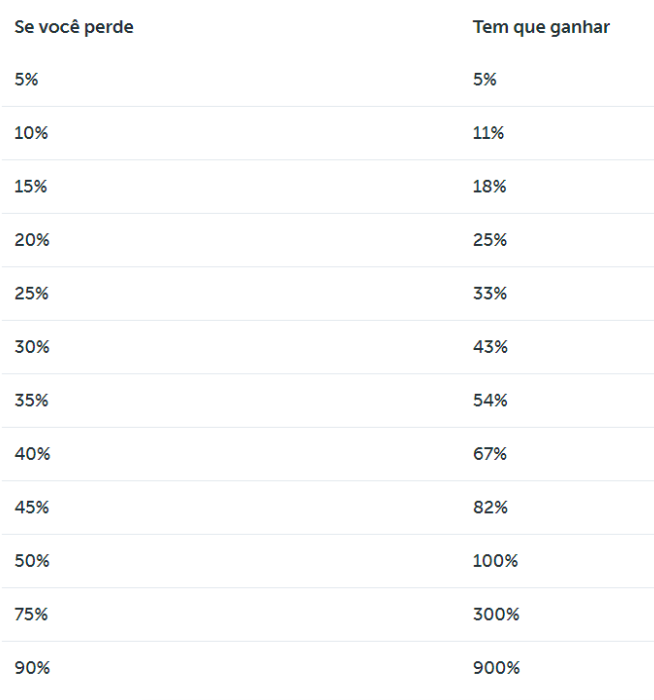Screen dimensions: 654x700
Task: Click the 33% gain value
Action: pos(490,294)
